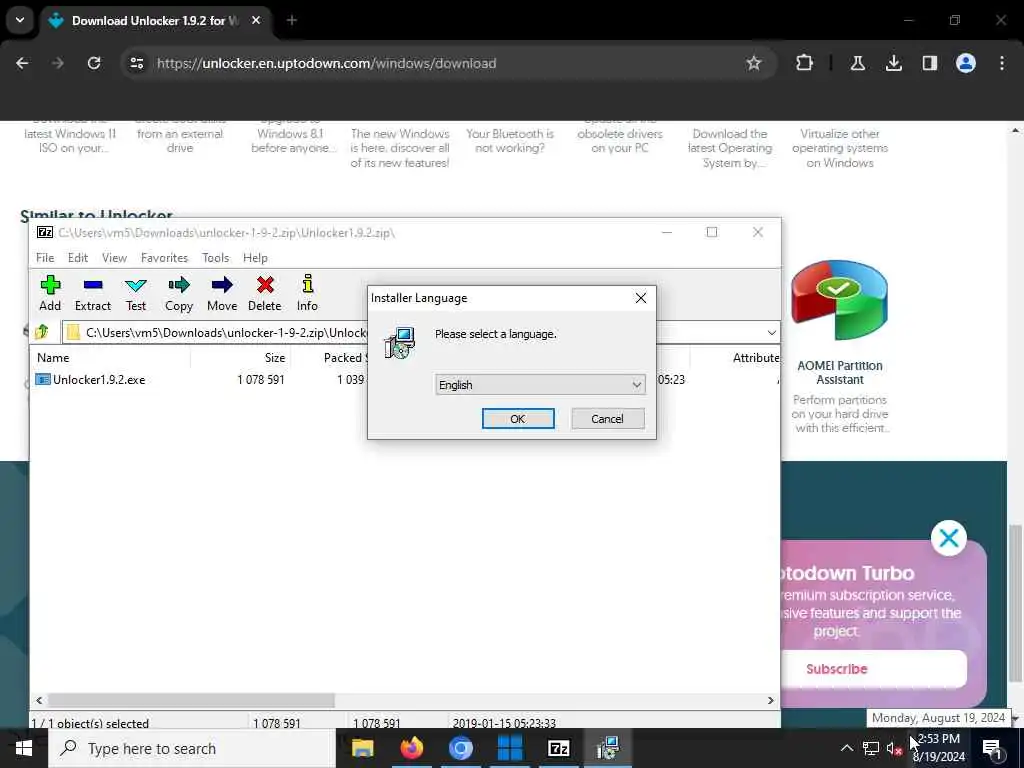This screenshot has height=768, width=1024.
Task: Bookmark this page with the star icon
Action: [x=754, y=63]
